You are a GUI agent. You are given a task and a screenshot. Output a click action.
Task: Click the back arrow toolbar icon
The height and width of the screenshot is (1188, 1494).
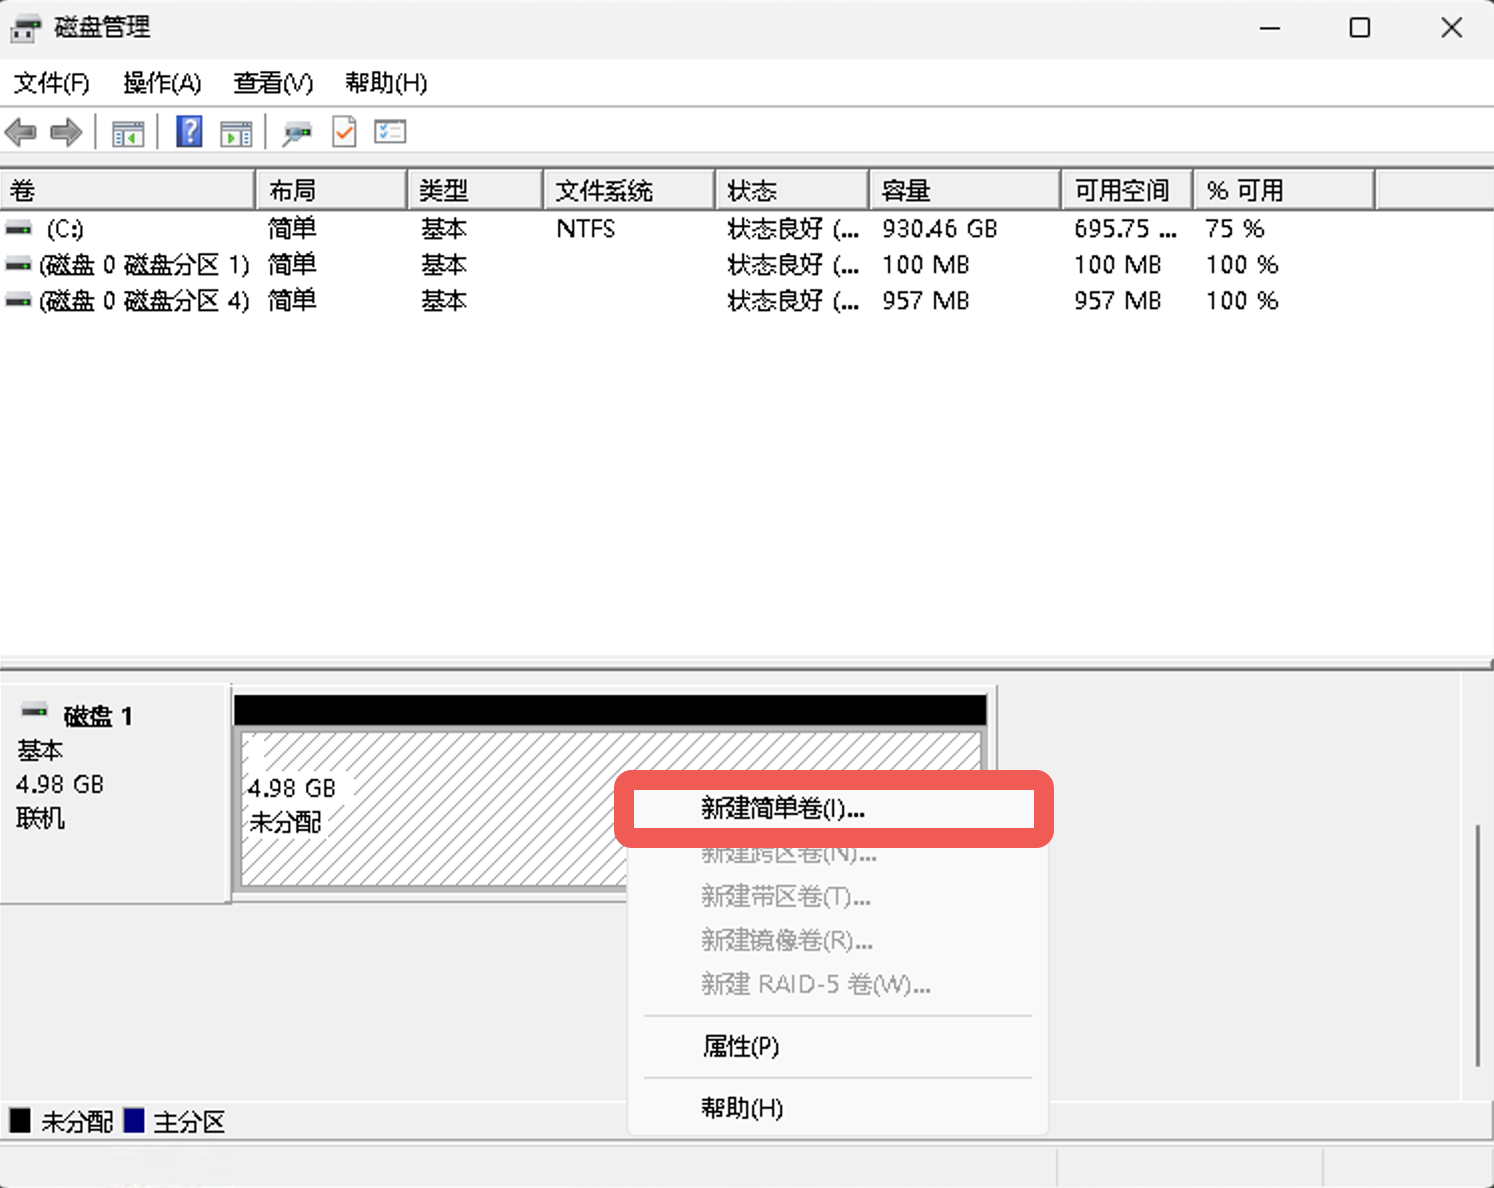21,132
